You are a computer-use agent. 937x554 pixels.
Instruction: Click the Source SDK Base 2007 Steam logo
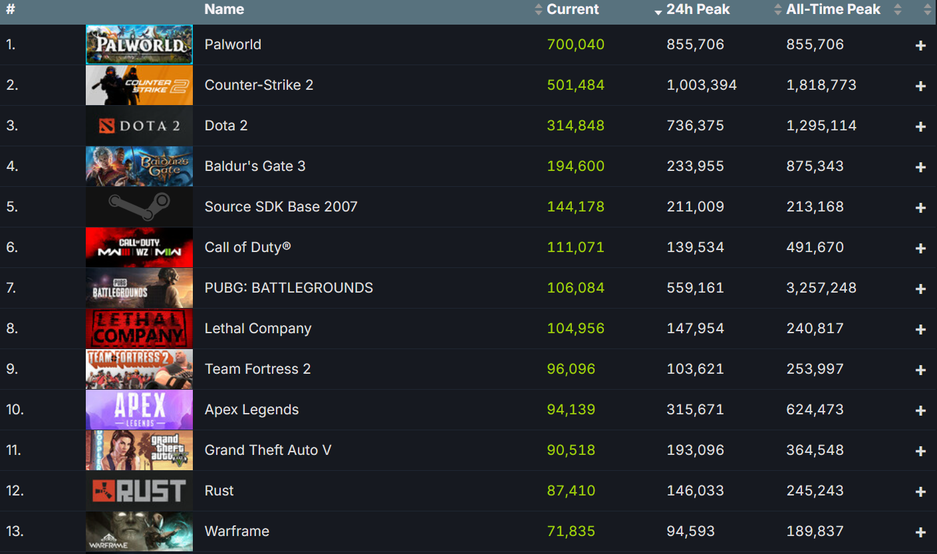(139, 207)
